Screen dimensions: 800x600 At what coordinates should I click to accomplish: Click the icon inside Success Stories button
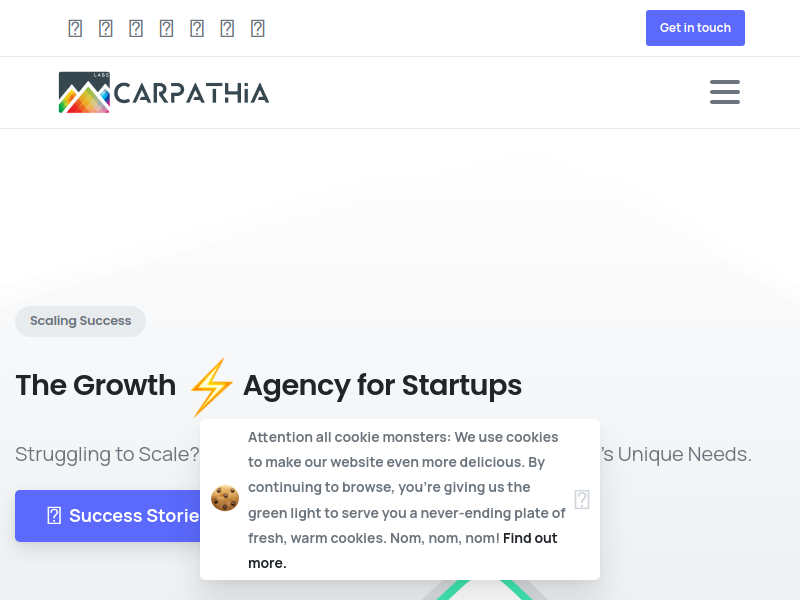click(54, 516)
